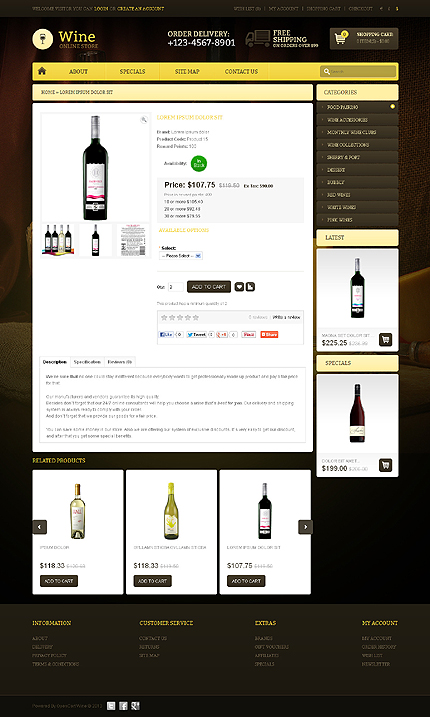Zoom the product image with magnifier icon
430x717 pixels.
144,120
